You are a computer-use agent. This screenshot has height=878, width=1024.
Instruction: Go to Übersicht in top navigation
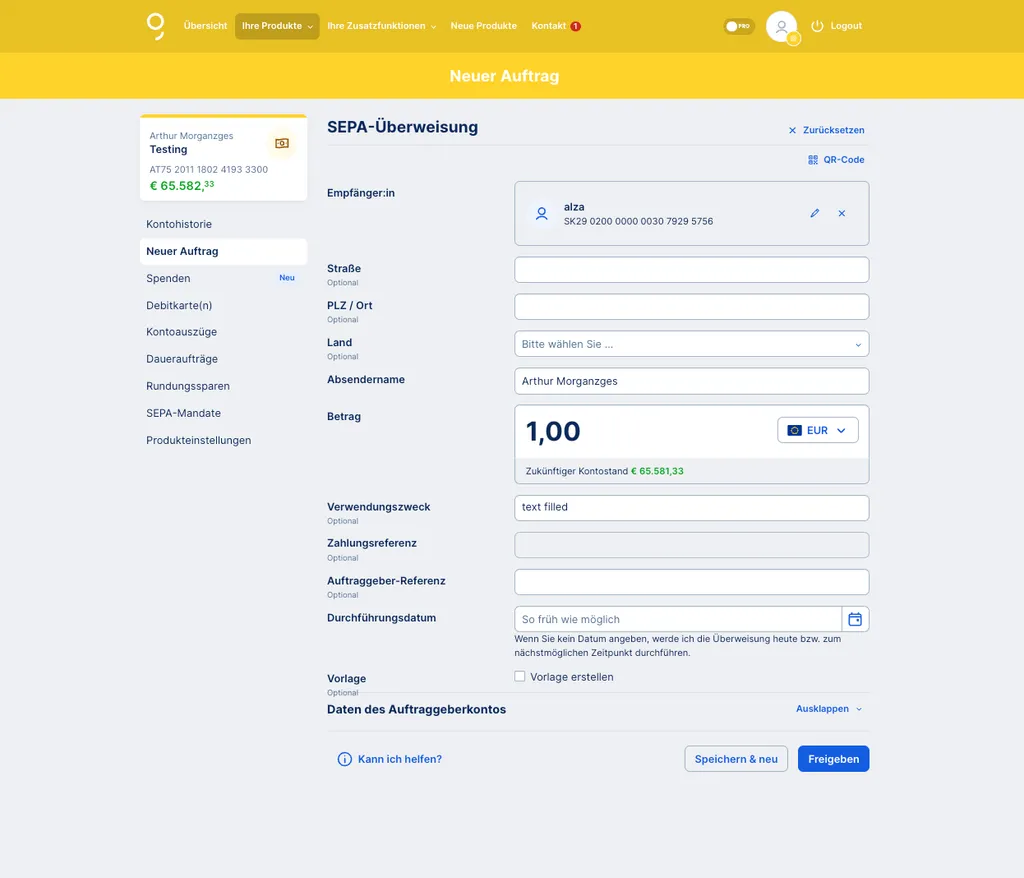point(205,26)
